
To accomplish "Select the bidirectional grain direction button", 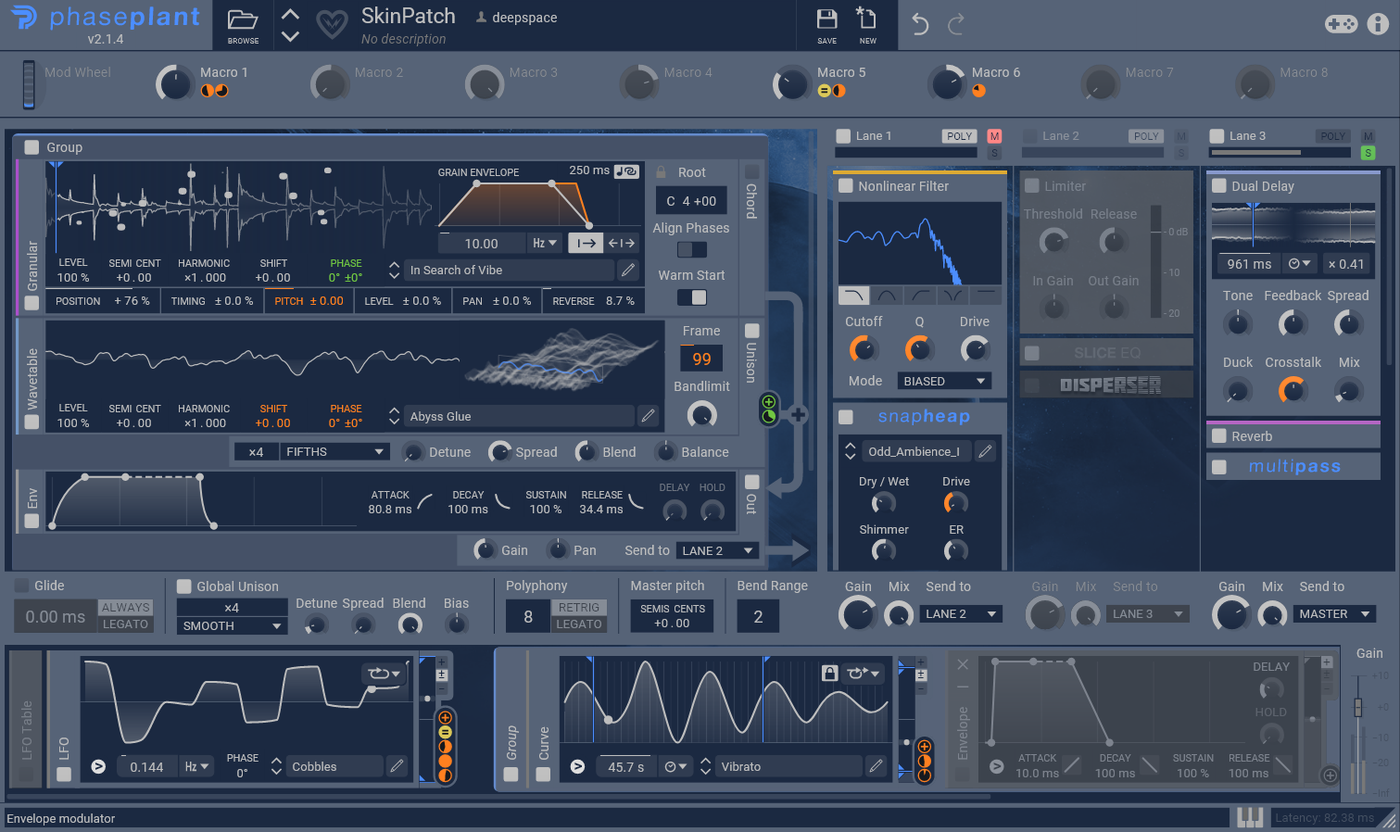I will coord(621,243).
